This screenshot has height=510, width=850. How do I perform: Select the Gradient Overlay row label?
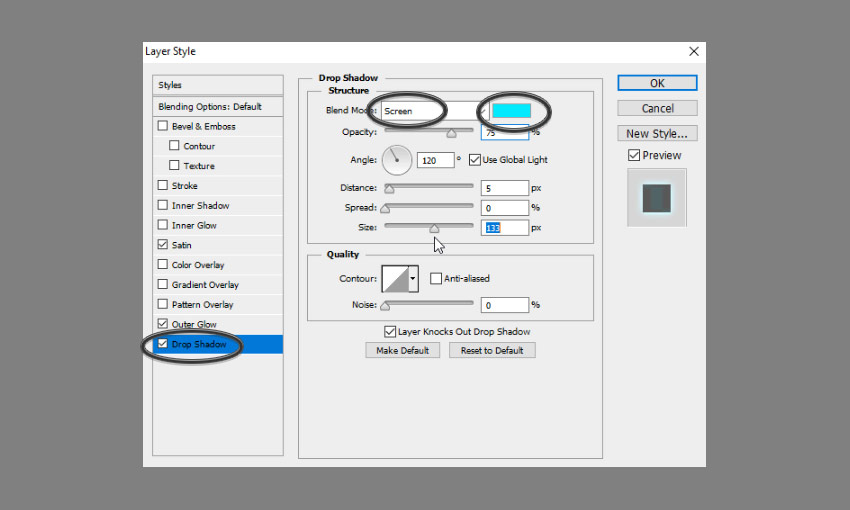(205, 285)
